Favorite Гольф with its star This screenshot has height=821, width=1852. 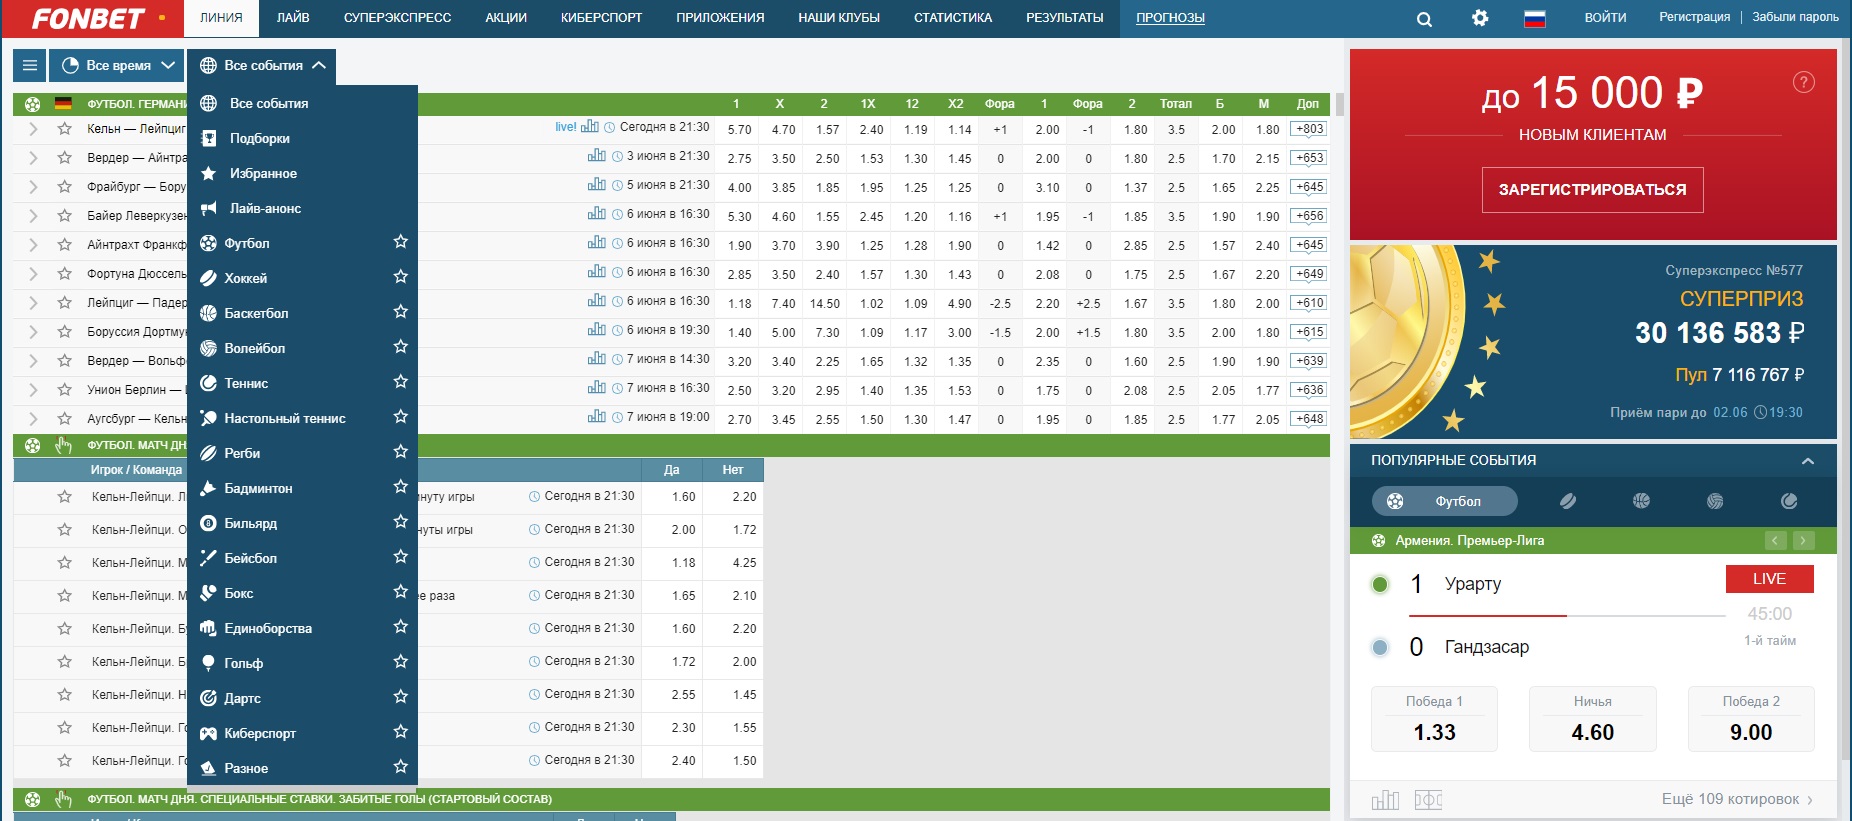401,662
